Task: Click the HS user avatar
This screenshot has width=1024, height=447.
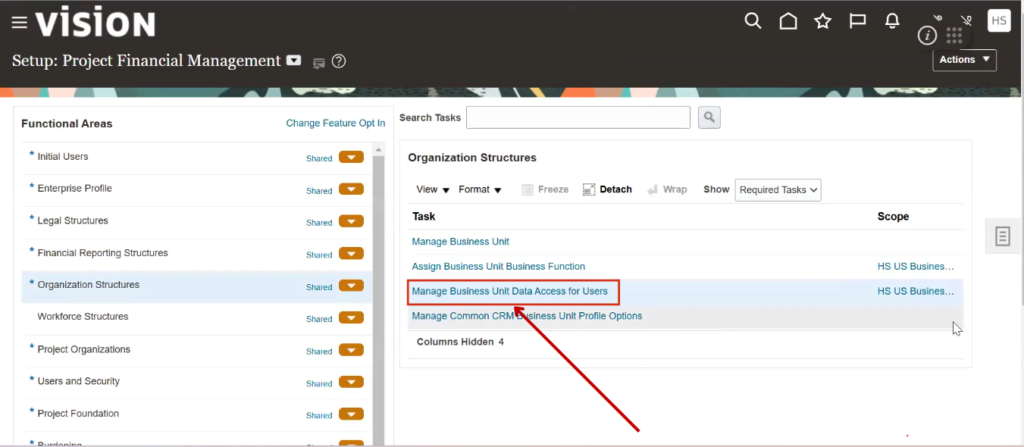Action: 998,20
